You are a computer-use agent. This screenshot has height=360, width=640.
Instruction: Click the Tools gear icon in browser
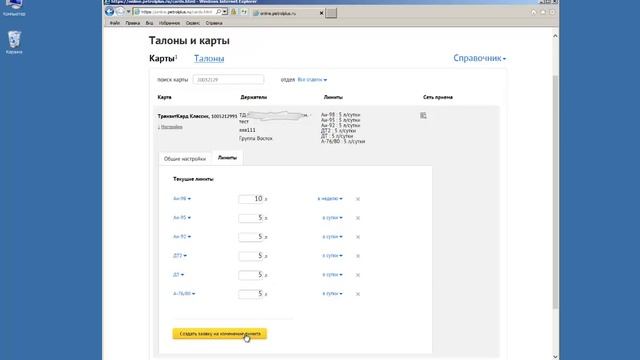[552, 12]
